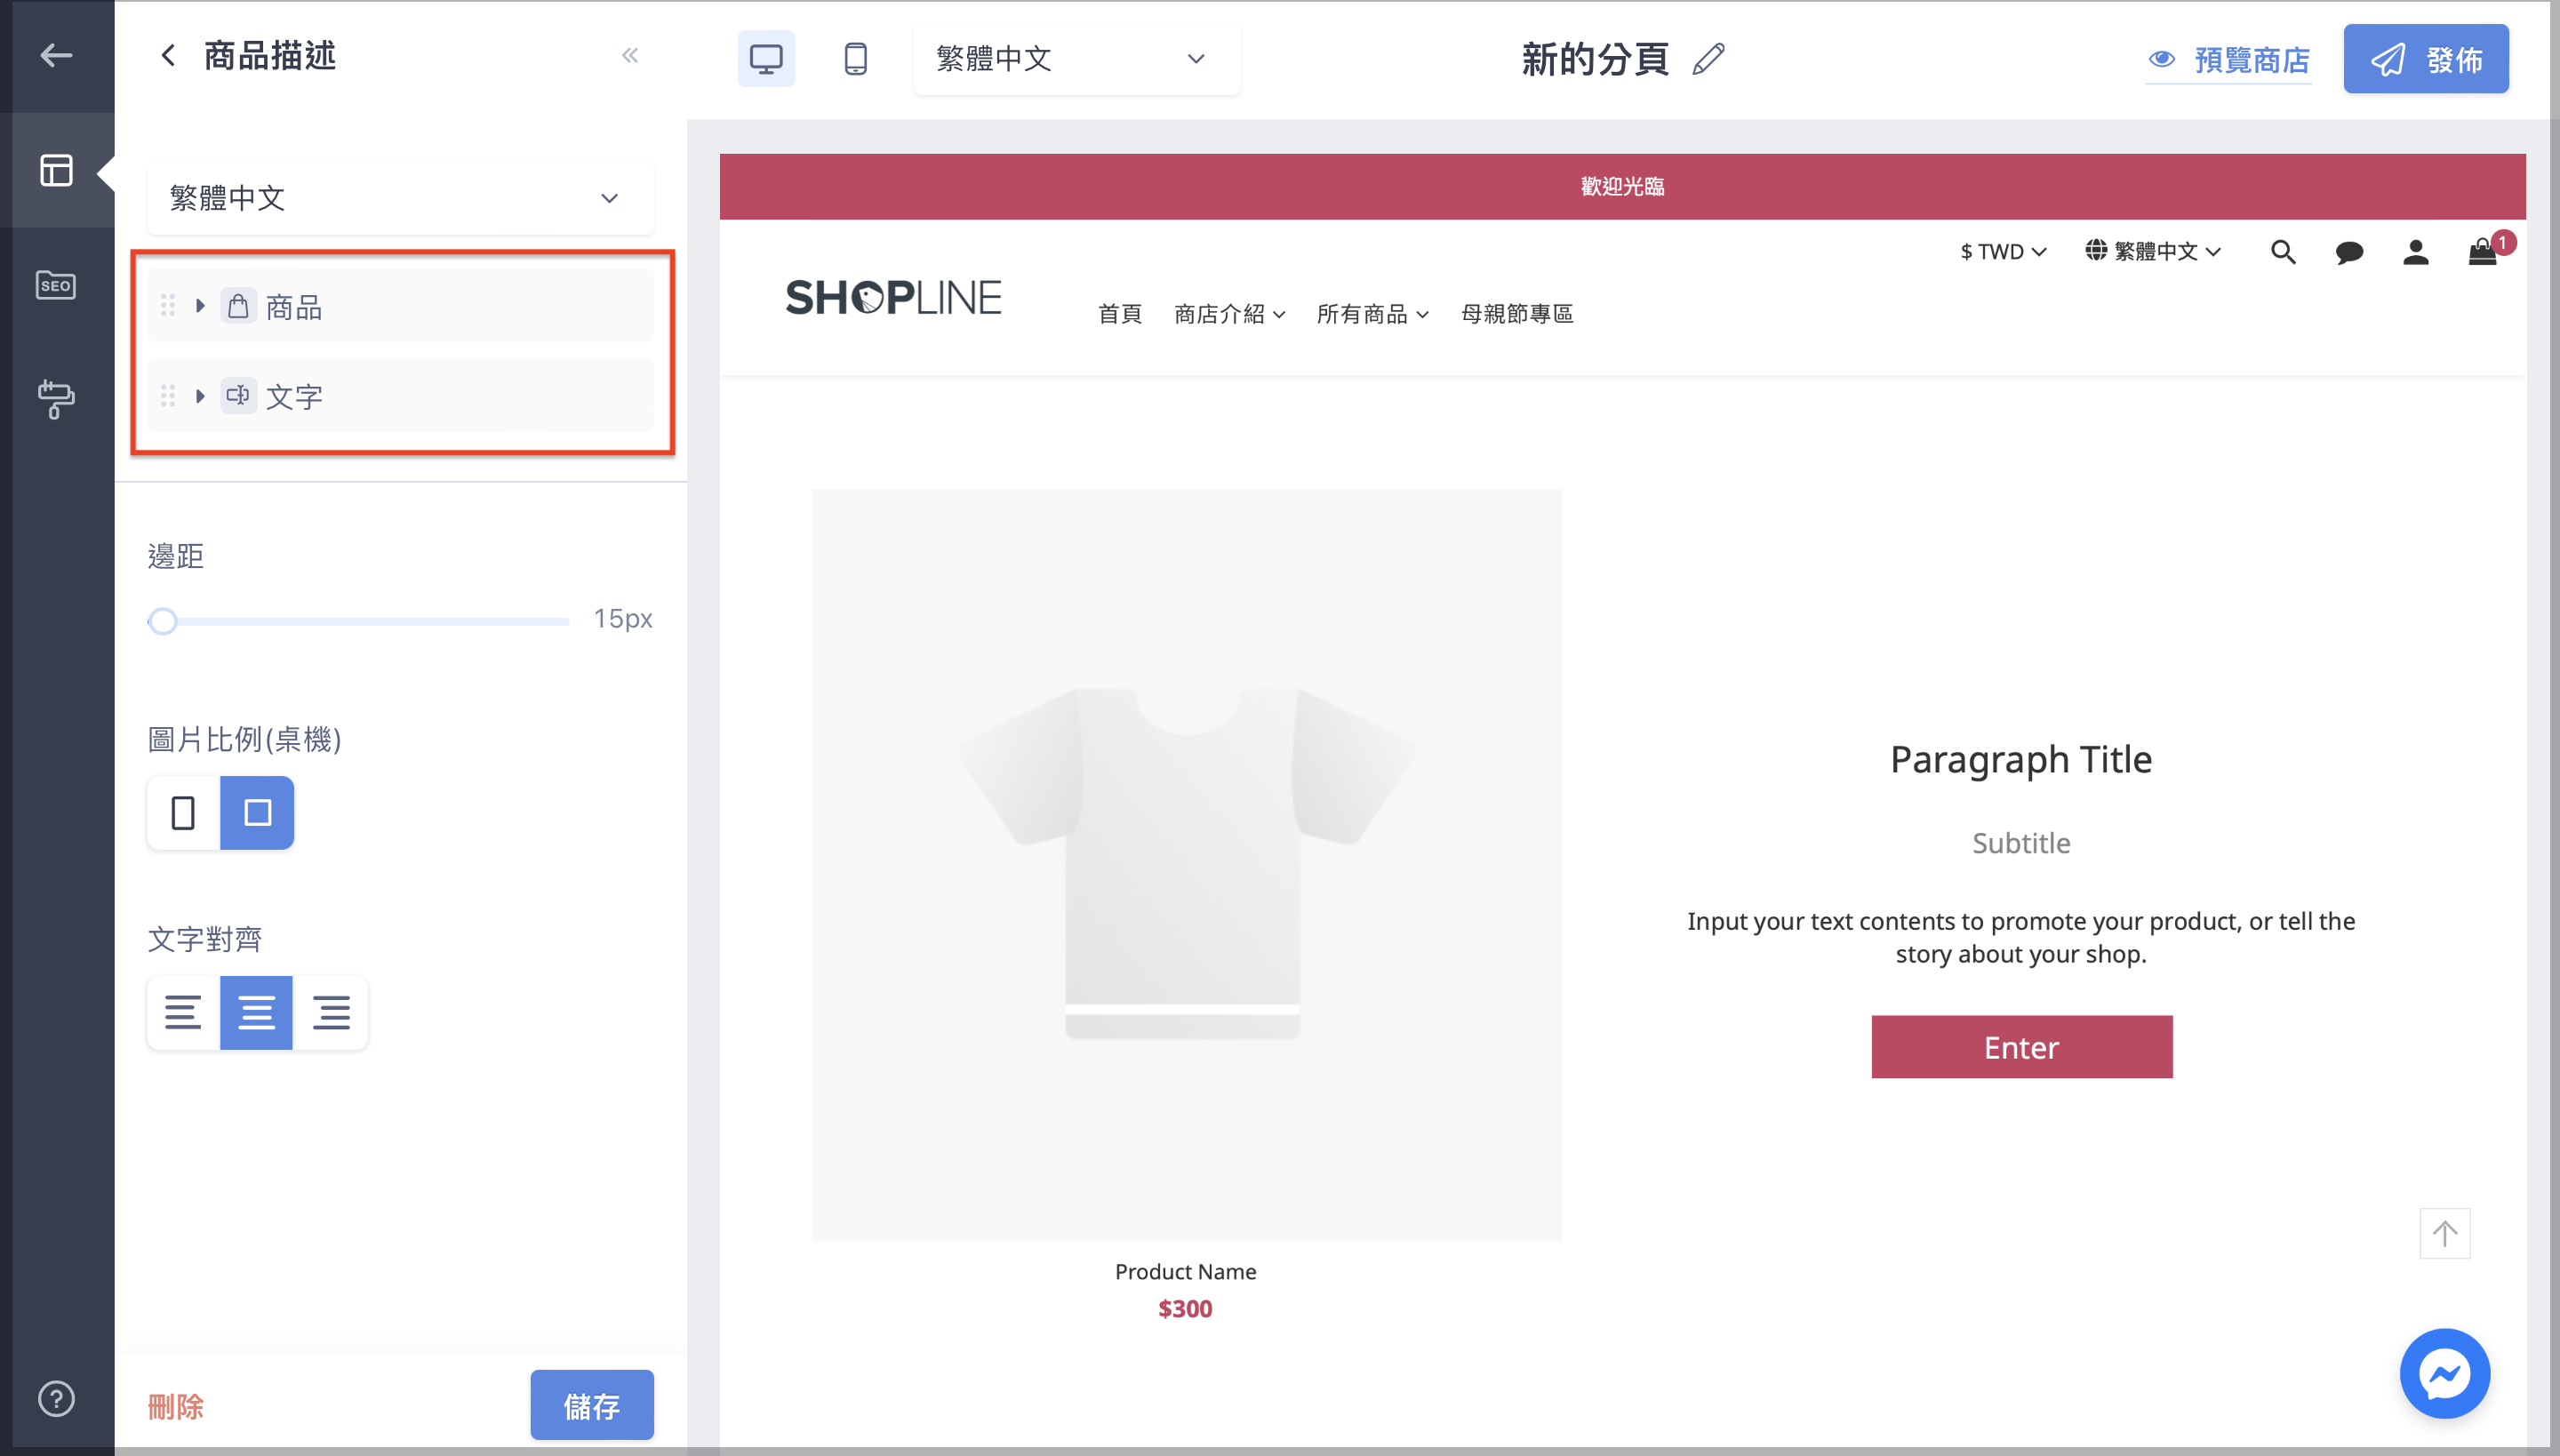Open the 首頁 menu item
The image size is (2560, 1456).
point(1119,314)
